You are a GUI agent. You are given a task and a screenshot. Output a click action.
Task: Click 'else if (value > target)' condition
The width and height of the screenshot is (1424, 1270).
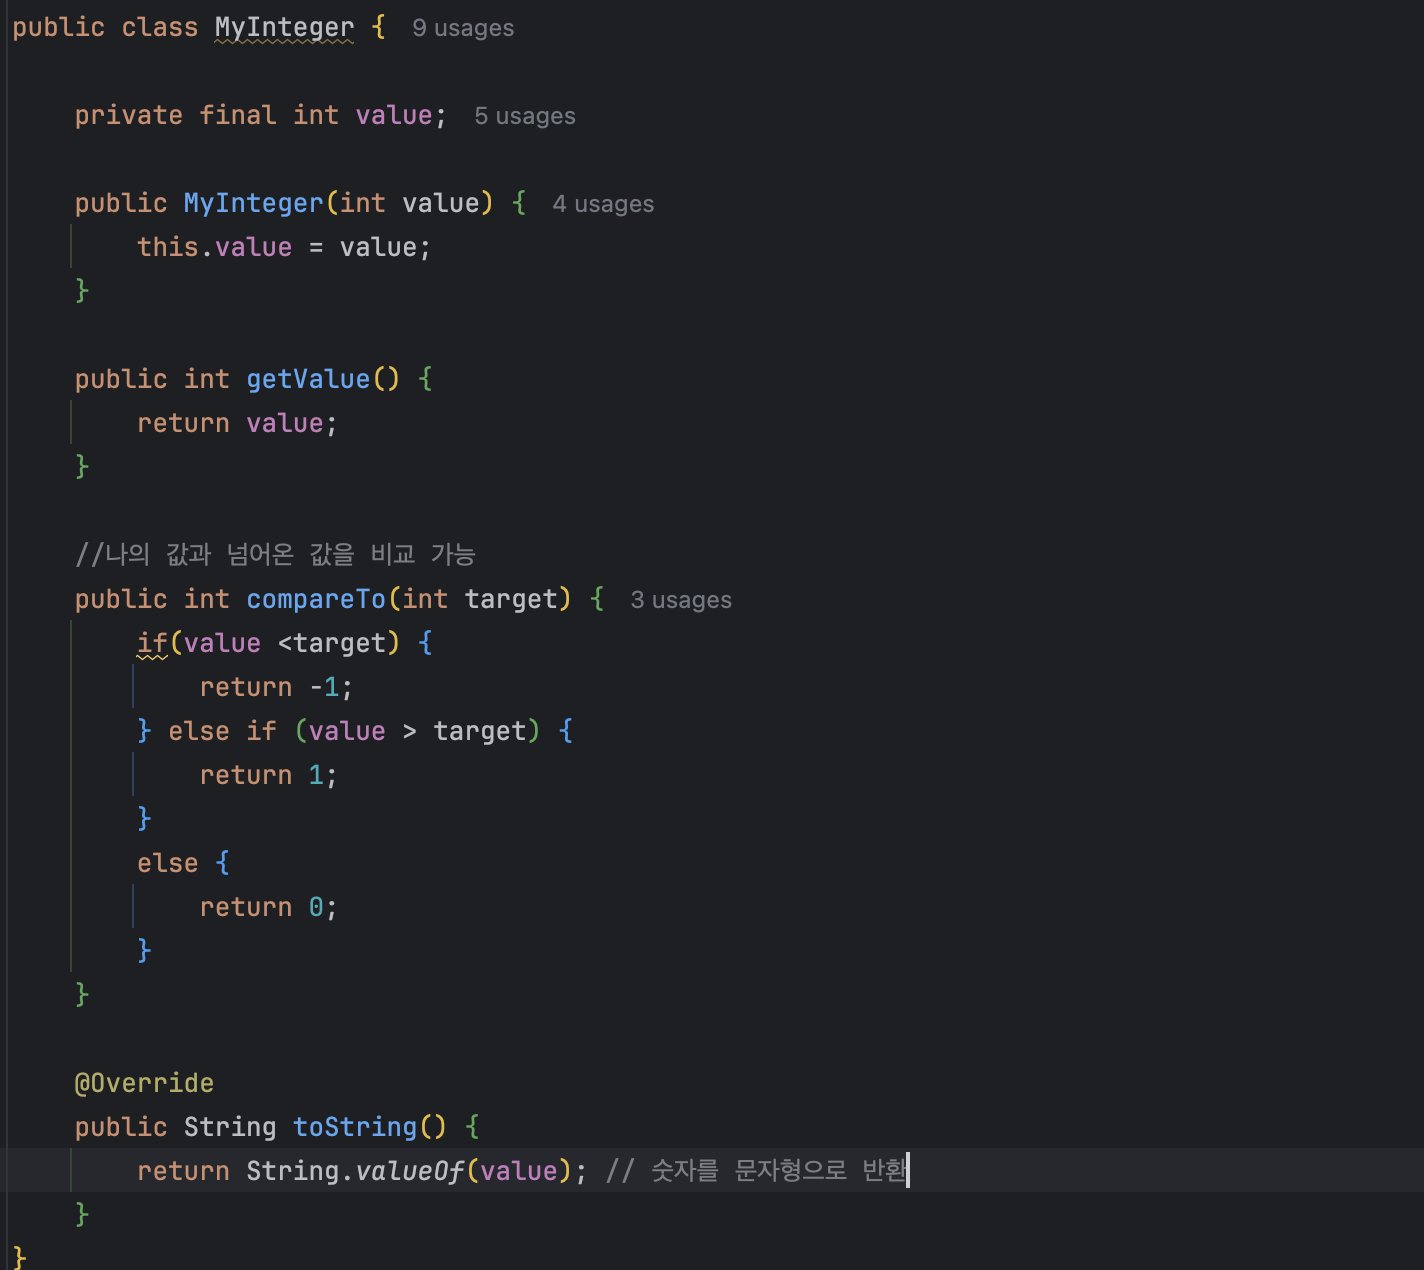[354, 731]
